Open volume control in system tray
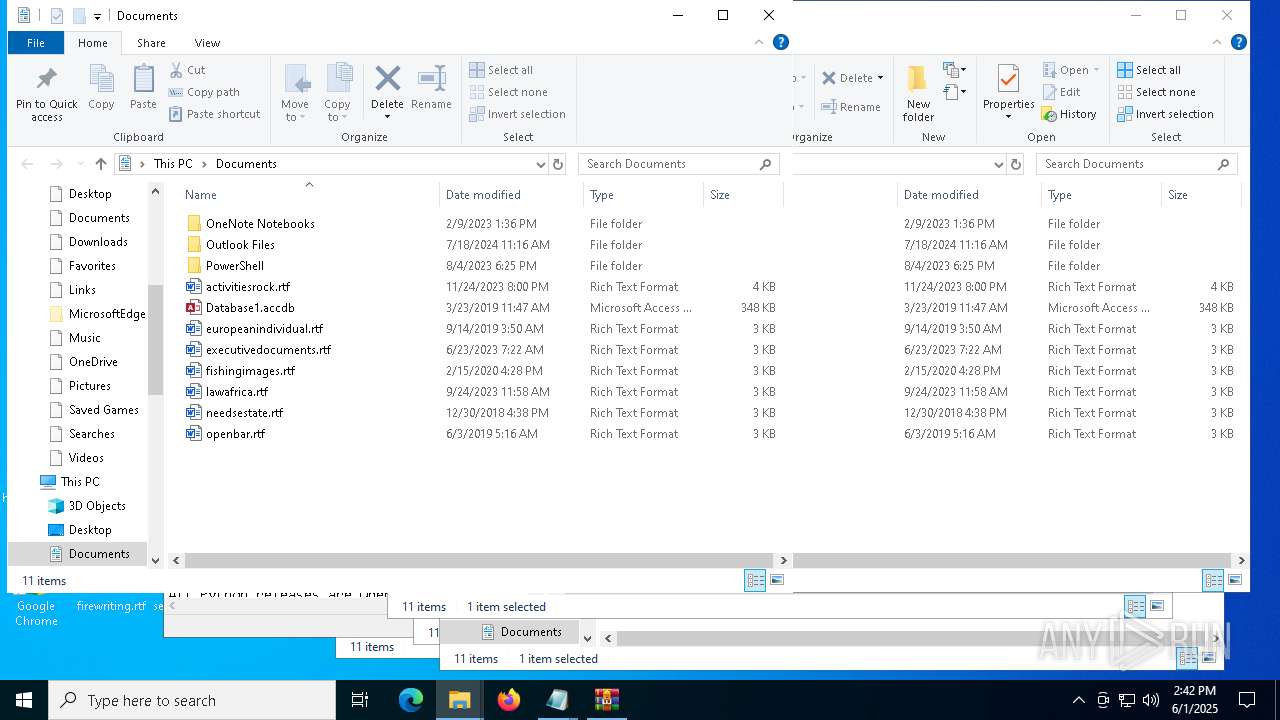This screenshot has width=1280, height=720. pos(1151,700)
